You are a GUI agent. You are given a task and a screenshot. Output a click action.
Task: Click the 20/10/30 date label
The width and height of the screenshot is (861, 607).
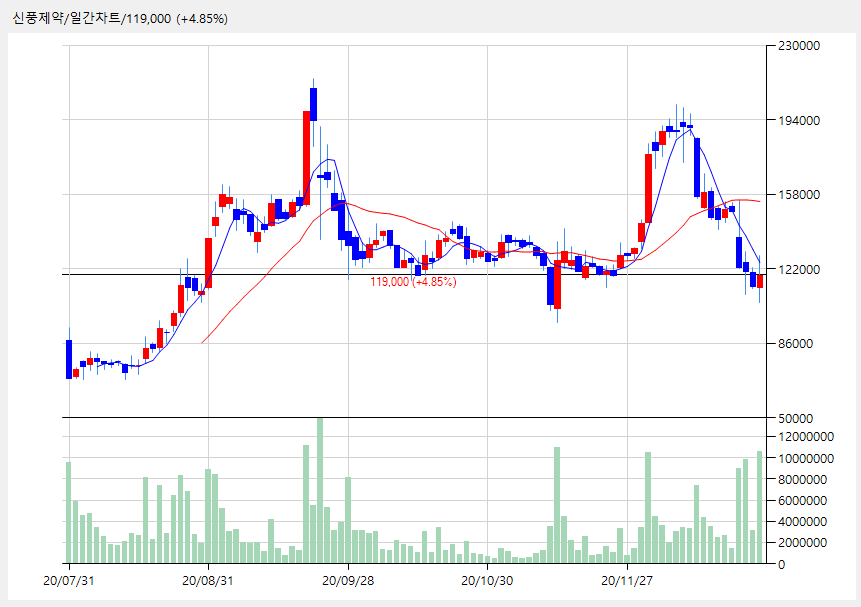(487, 581)
